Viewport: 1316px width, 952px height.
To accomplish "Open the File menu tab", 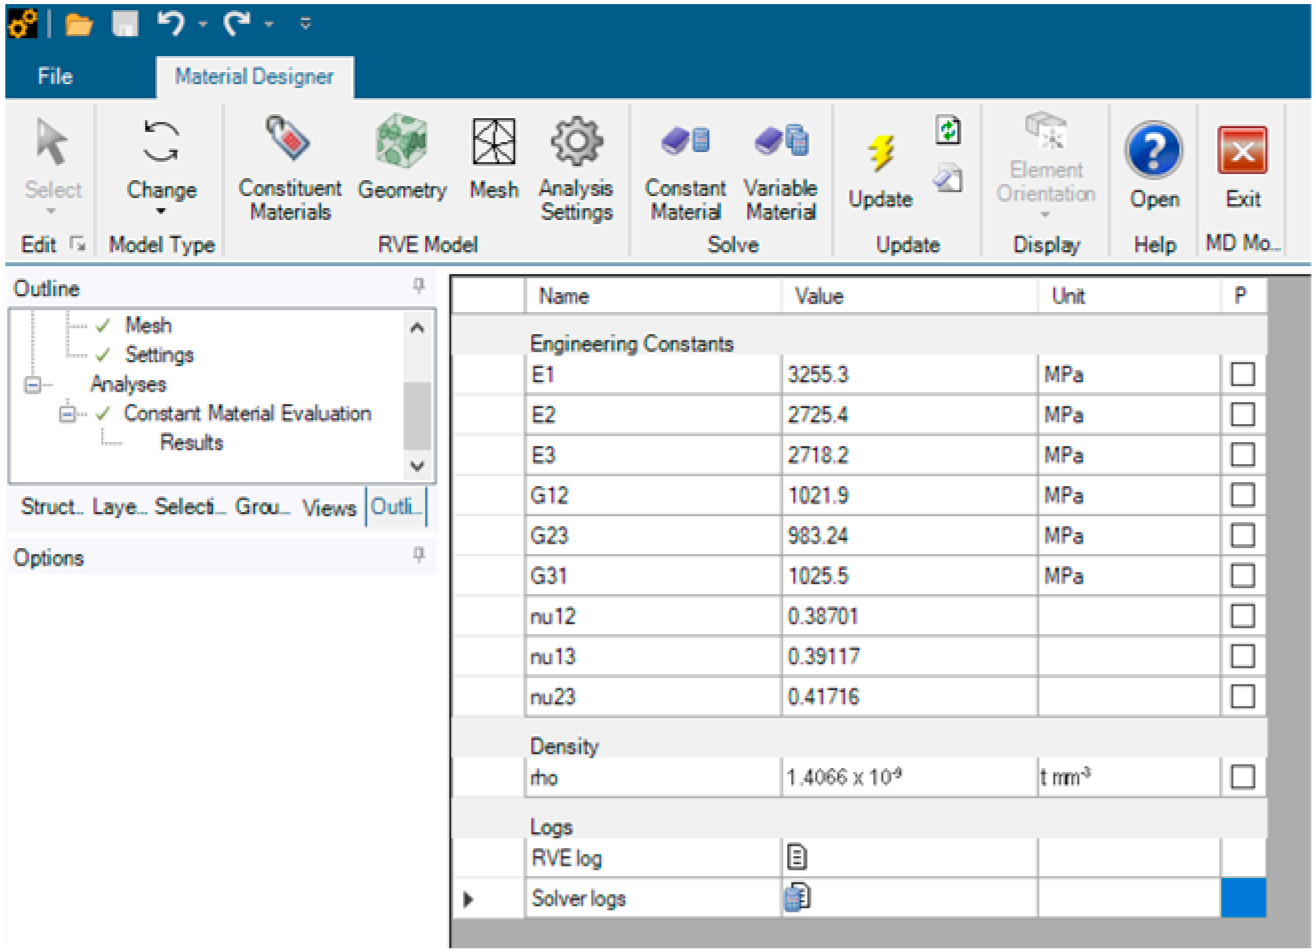I will (x=55, y=76).
